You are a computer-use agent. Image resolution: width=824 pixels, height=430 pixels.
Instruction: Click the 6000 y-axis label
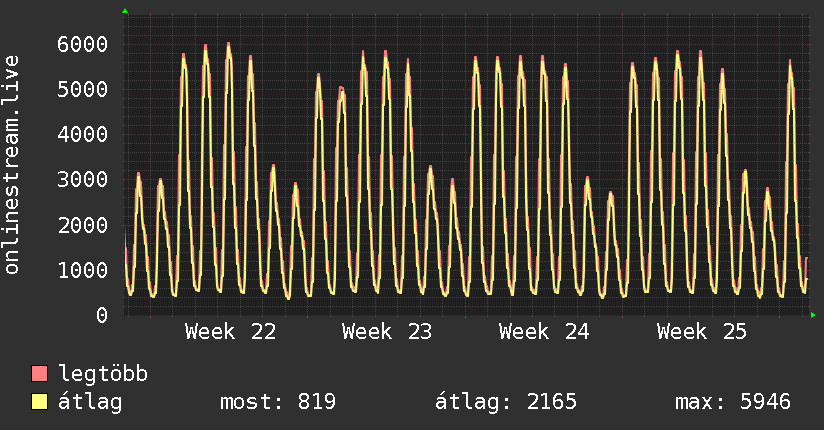(x=83, y=44)
